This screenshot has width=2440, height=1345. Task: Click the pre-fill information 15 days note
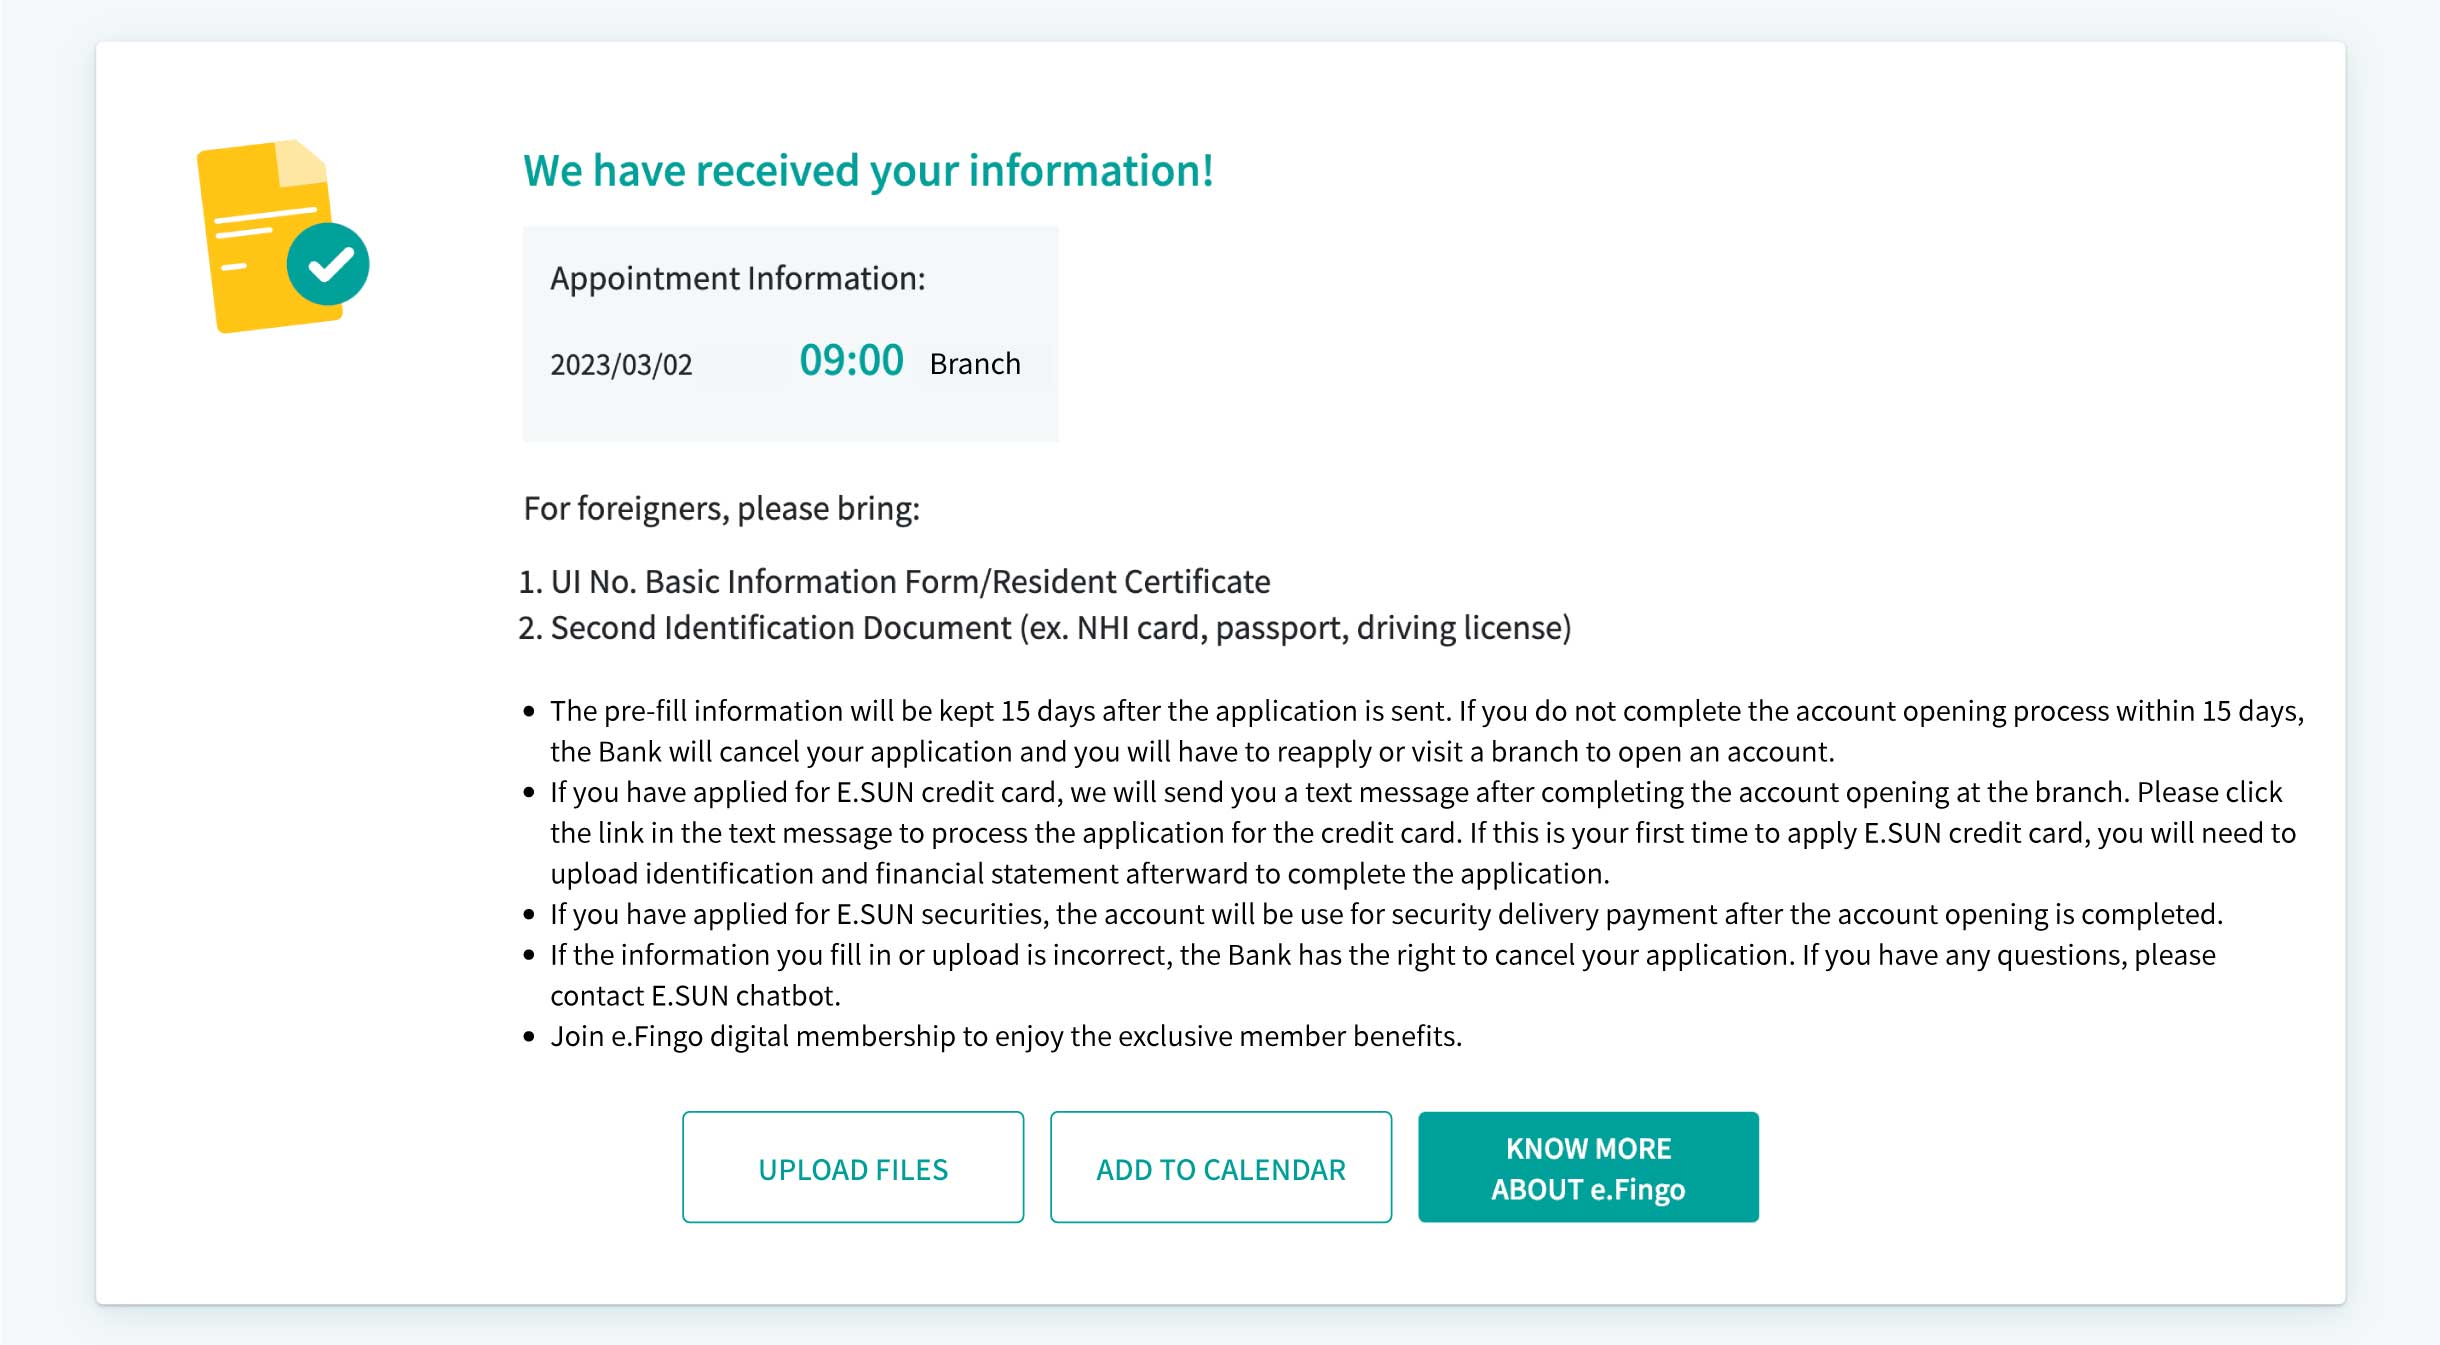point(1427,731)
